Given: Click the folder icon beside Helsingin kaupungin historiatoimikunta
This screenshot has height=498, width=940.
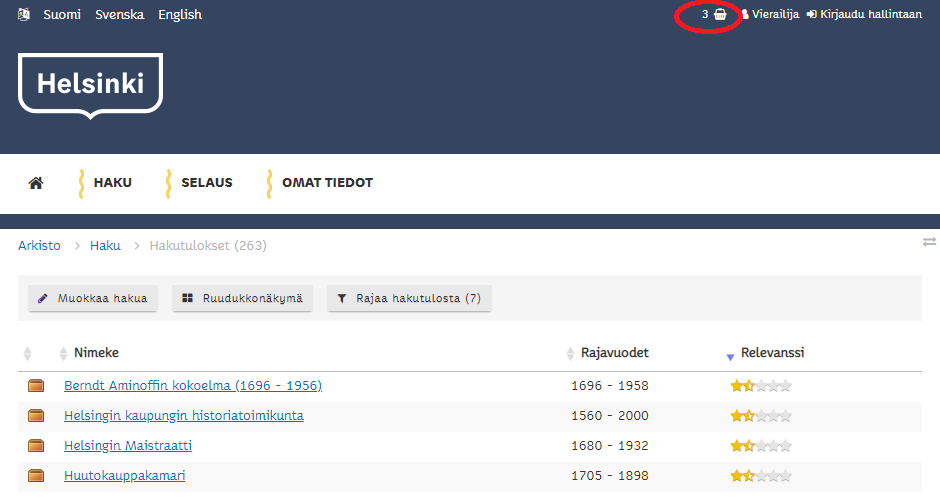Looking at the screenshot, I should pos(37,416).
